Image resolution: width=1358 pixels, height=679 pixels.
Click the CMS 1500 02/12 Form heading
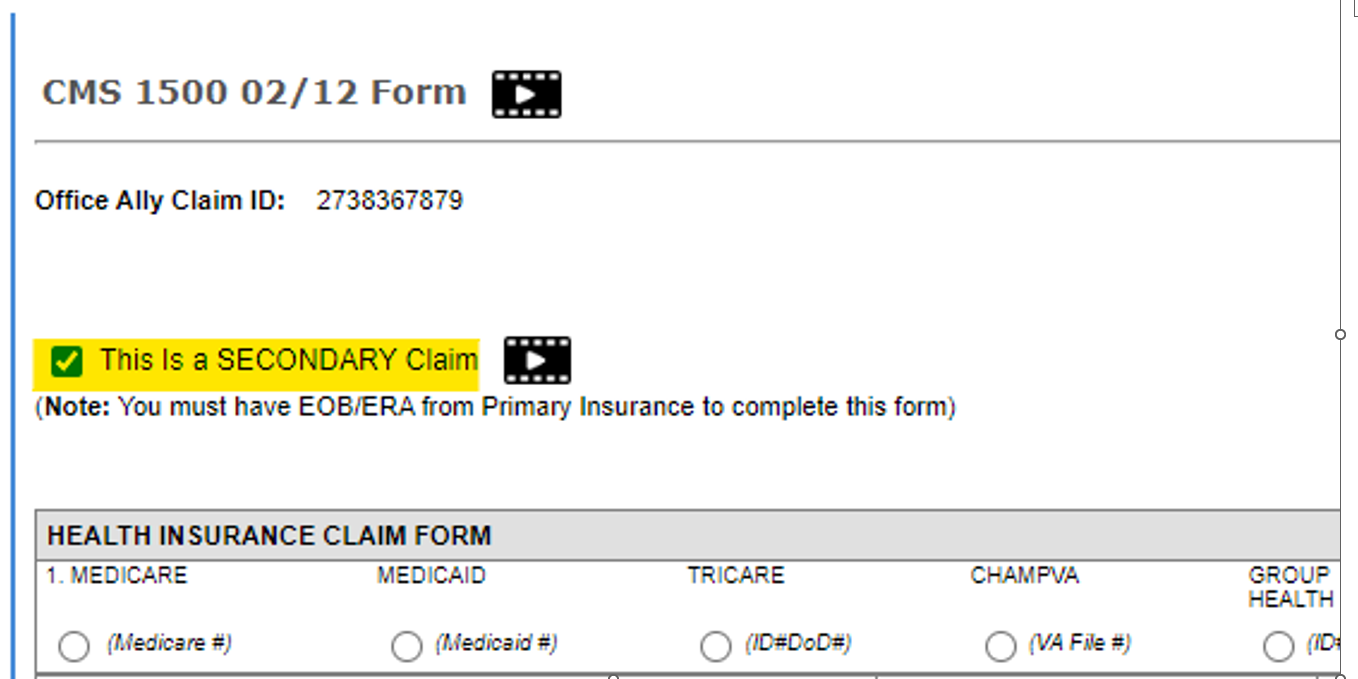tap(253, 92)
